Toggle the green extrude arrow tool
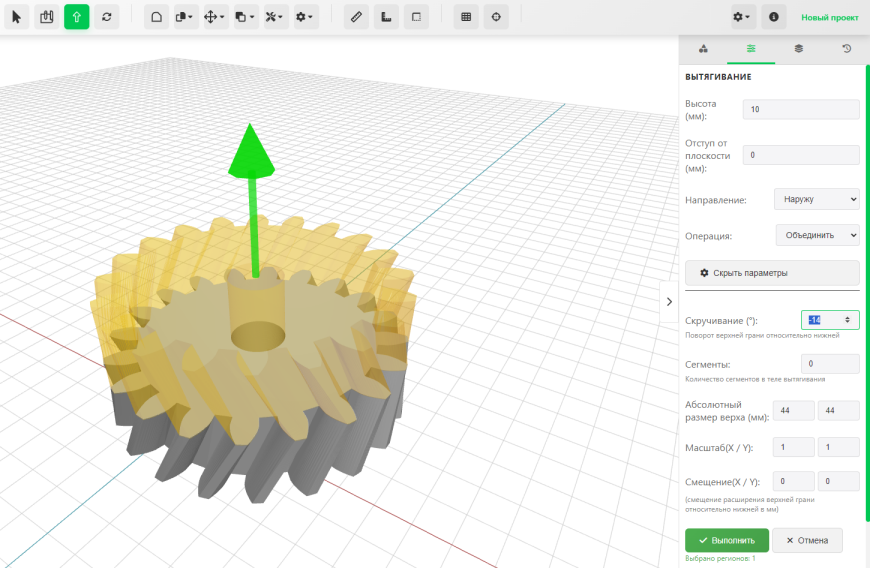Screen dimensions: 870x568 (x=77, y=17)
